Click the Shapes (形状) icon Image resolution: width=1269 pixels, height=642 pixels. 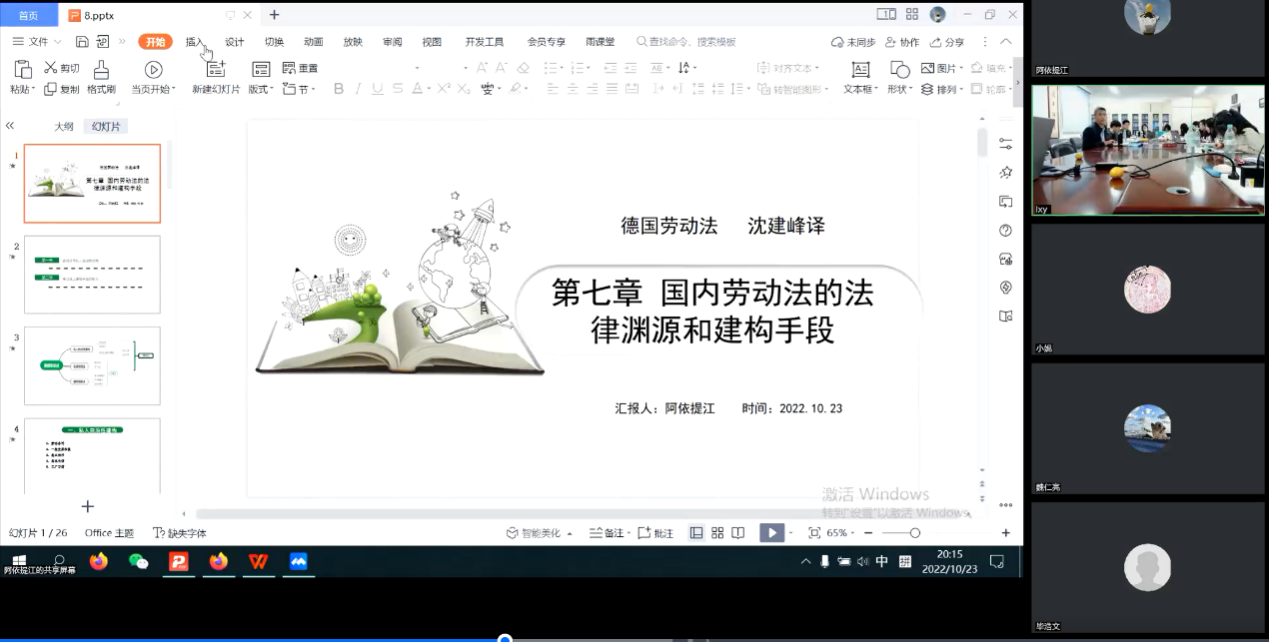click(899, 70)
